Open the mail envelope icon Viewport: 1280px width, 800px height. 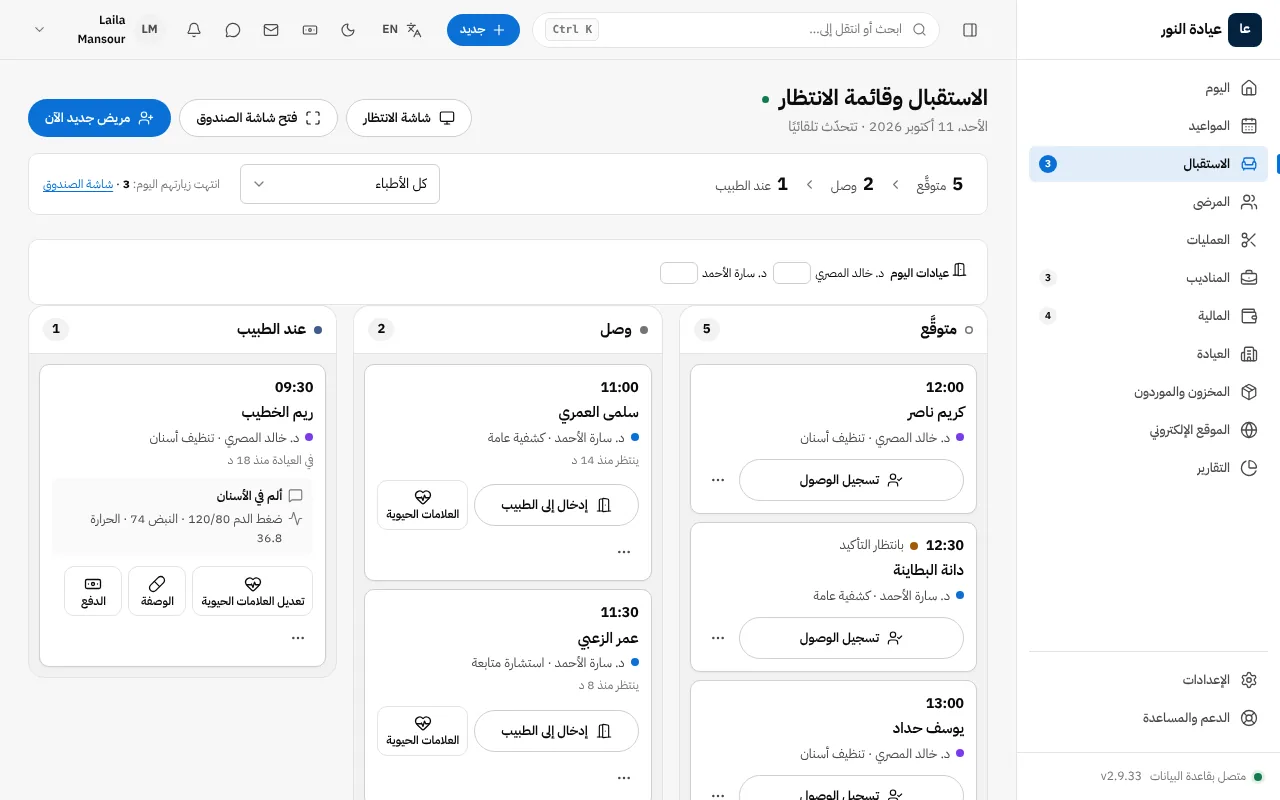coord(271,30)
